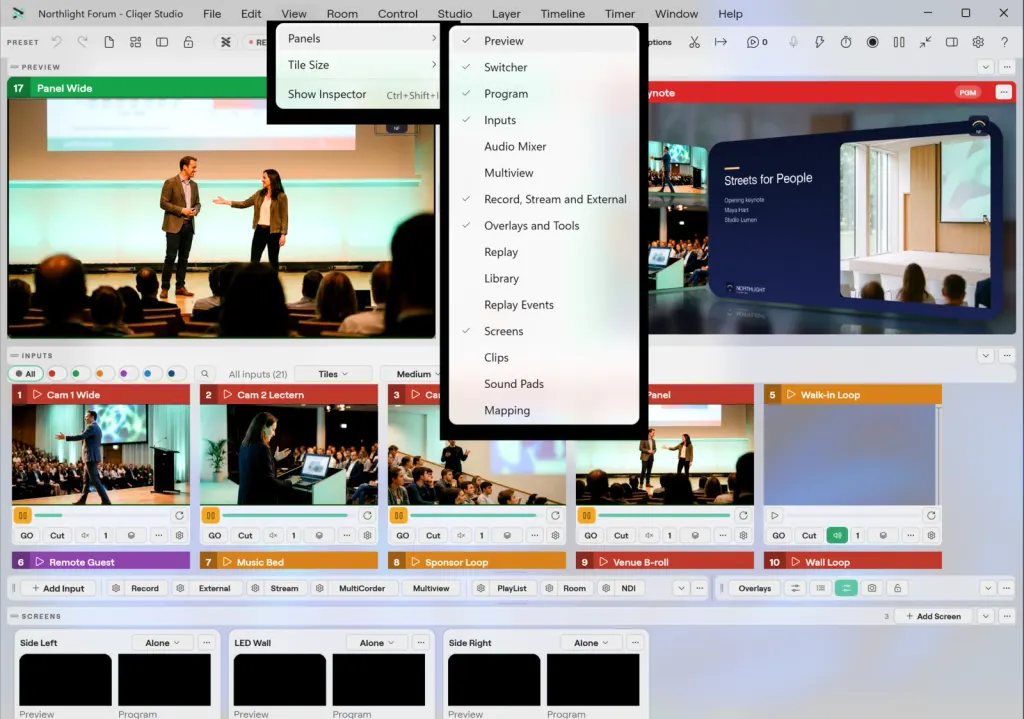Collapse the Screens panel with its chevron
Viewport: 1024px width, 719px height.
(x=985, y=616)
